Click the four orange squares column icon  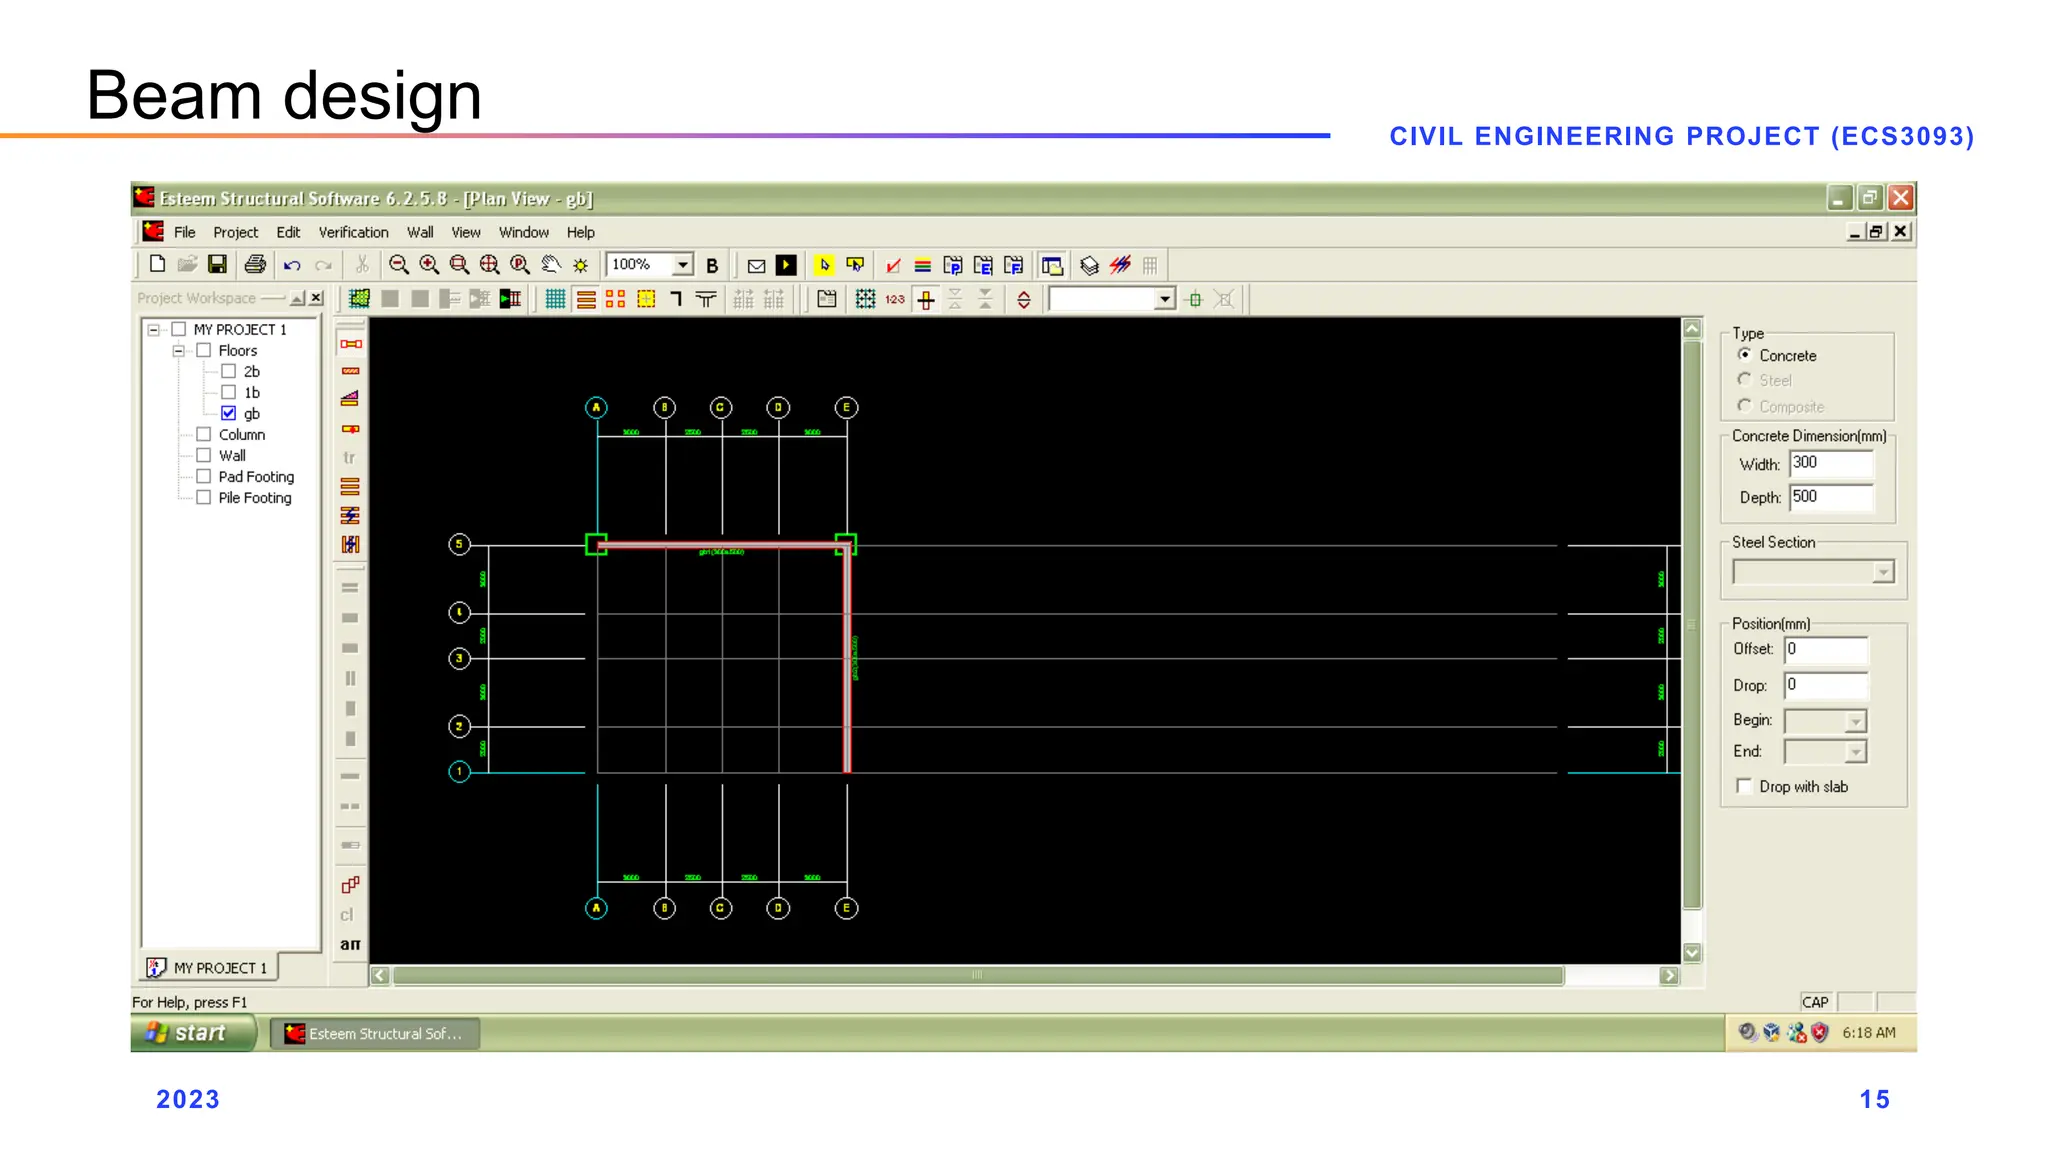coord(616,298)
